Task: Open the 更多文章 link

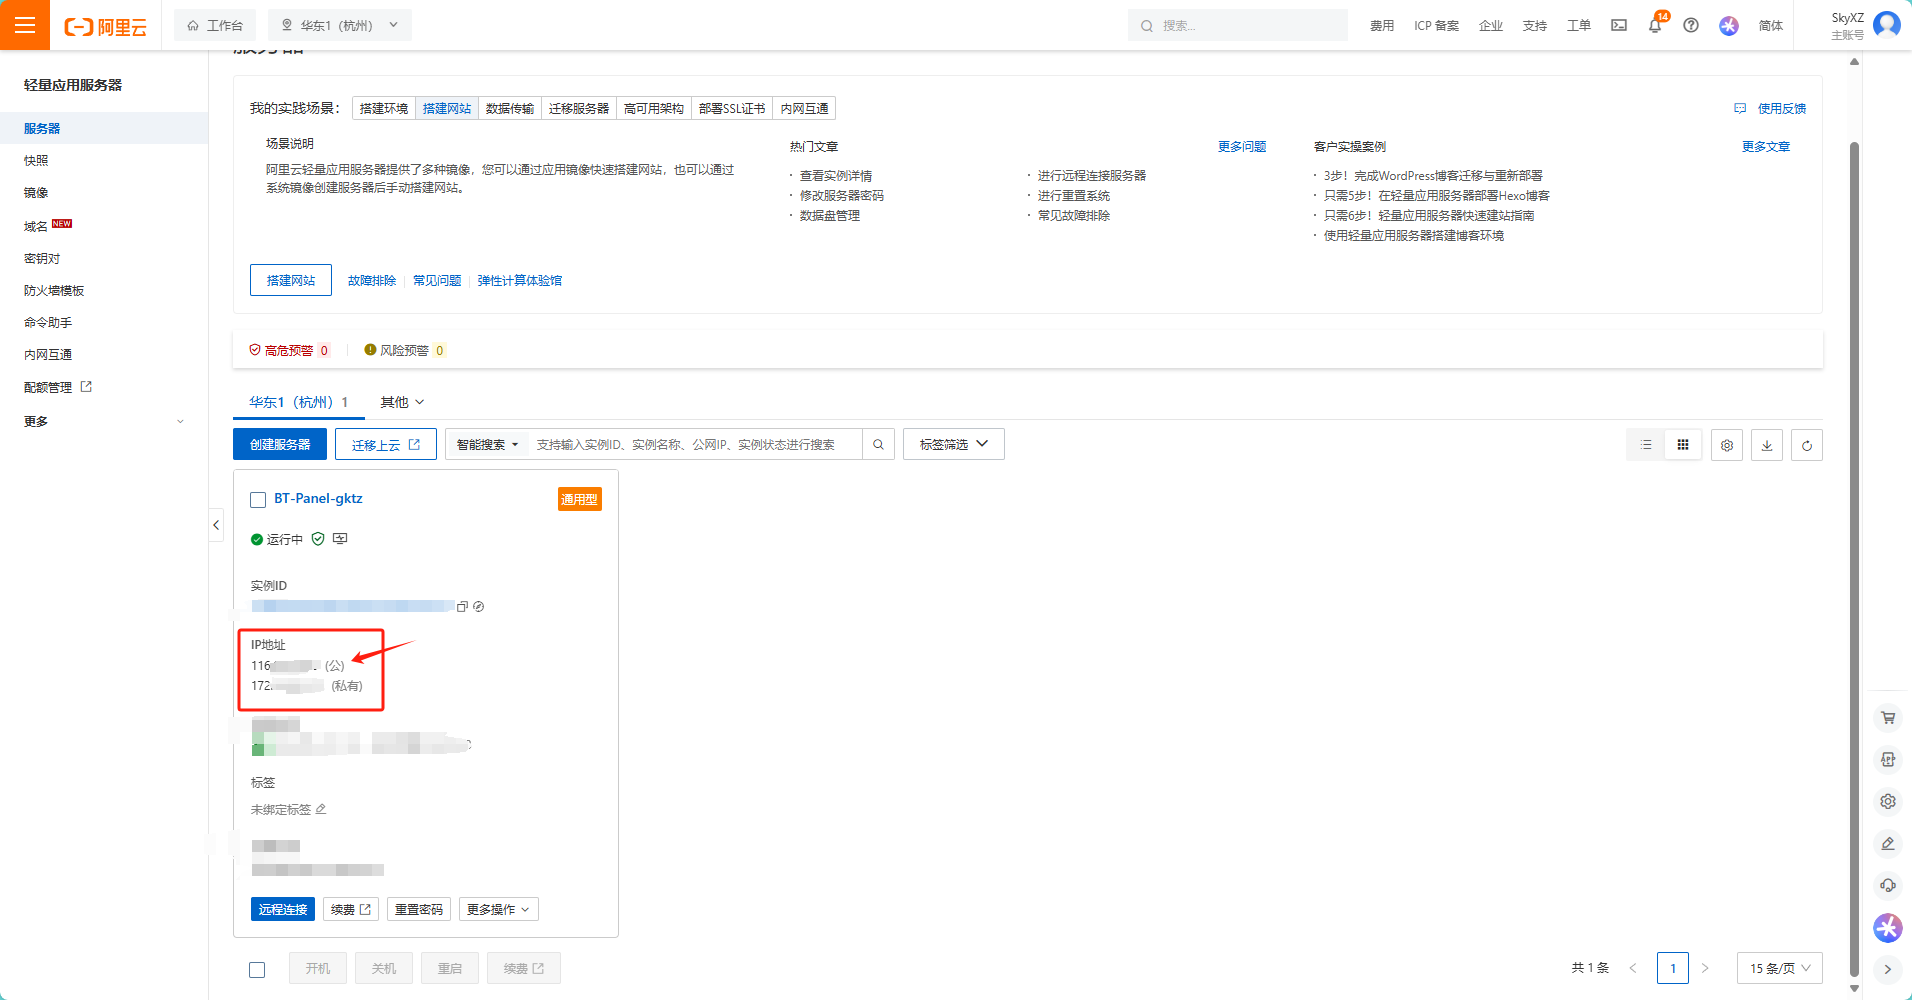Action: (x=1766, y=146)
